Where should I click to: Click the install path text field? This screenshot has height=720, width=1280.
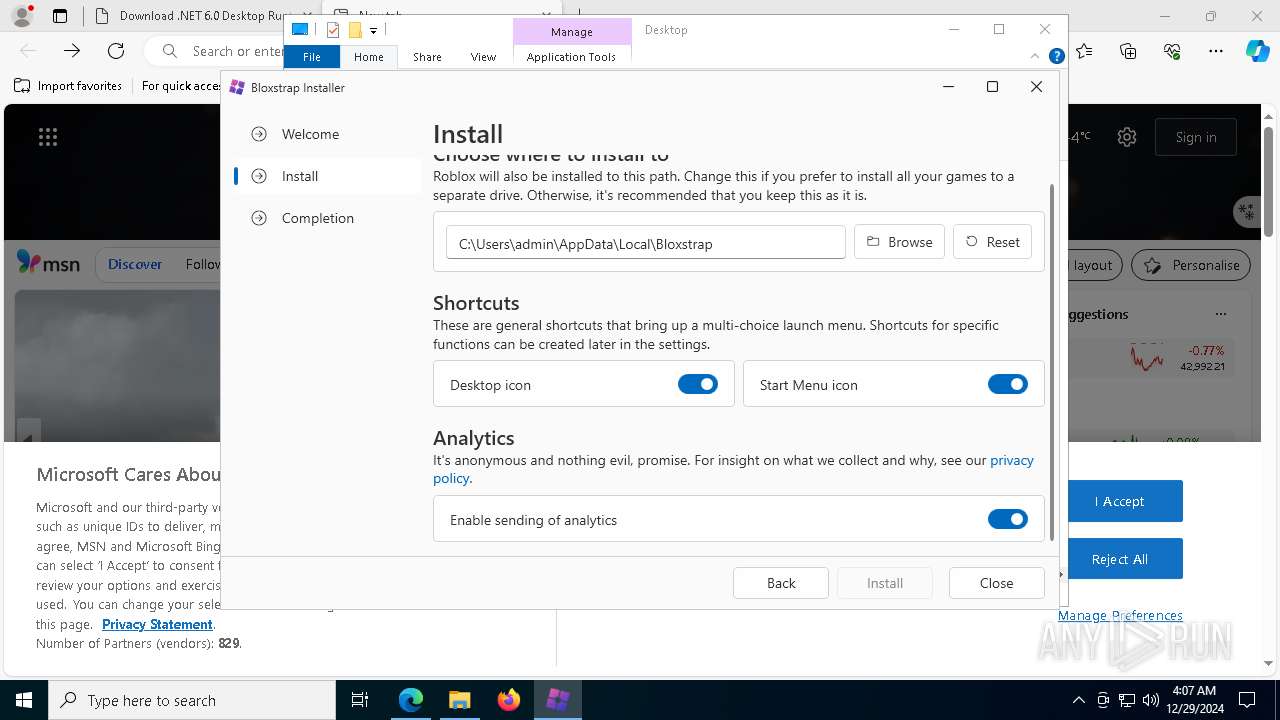[x=646, y=242]
